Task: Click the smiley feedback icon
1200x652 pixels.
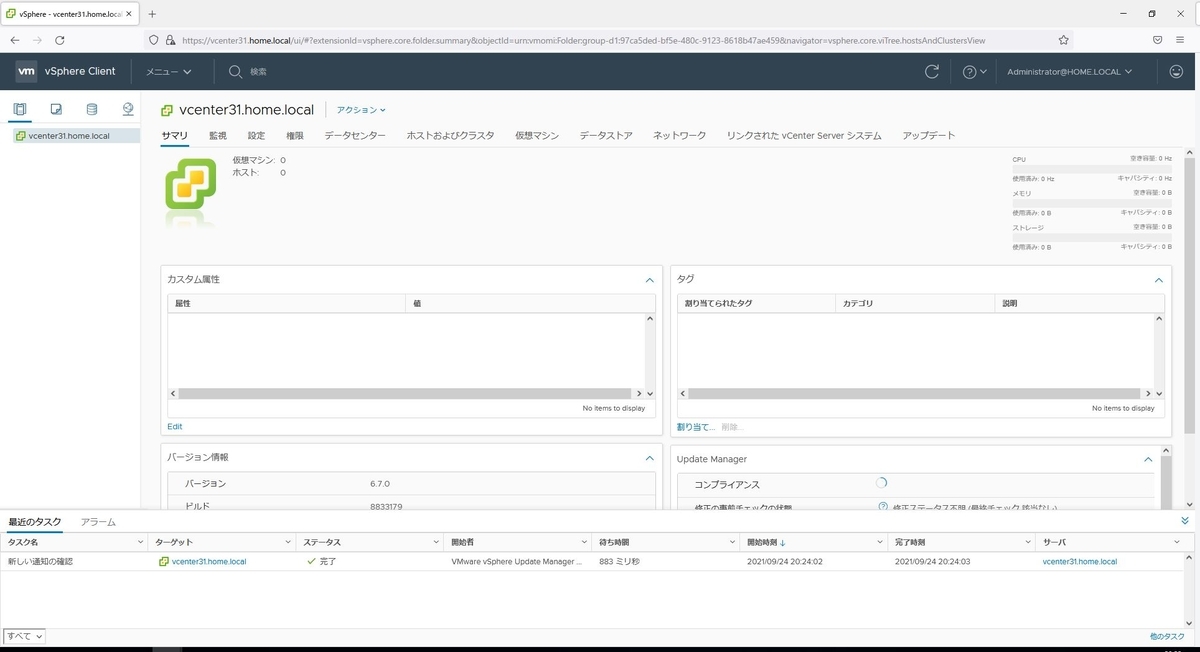Action: coord(1176,71)
